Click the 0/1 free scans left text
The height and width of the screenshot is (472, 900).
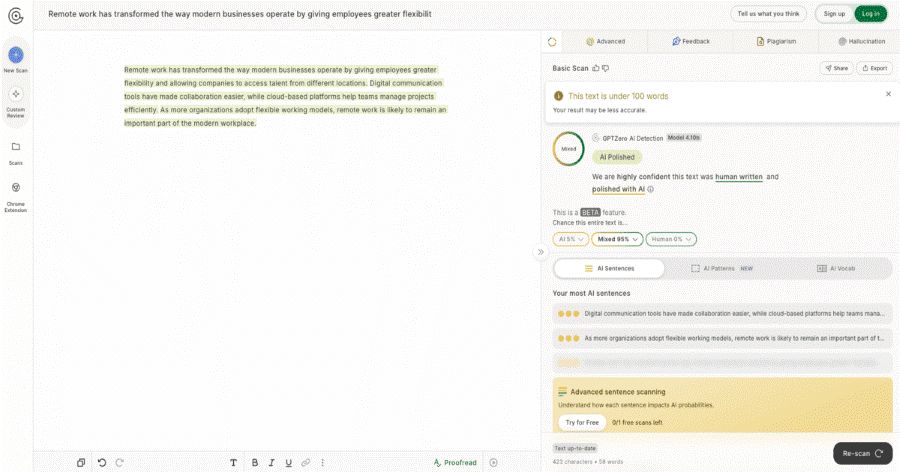(x=637, y=423)
